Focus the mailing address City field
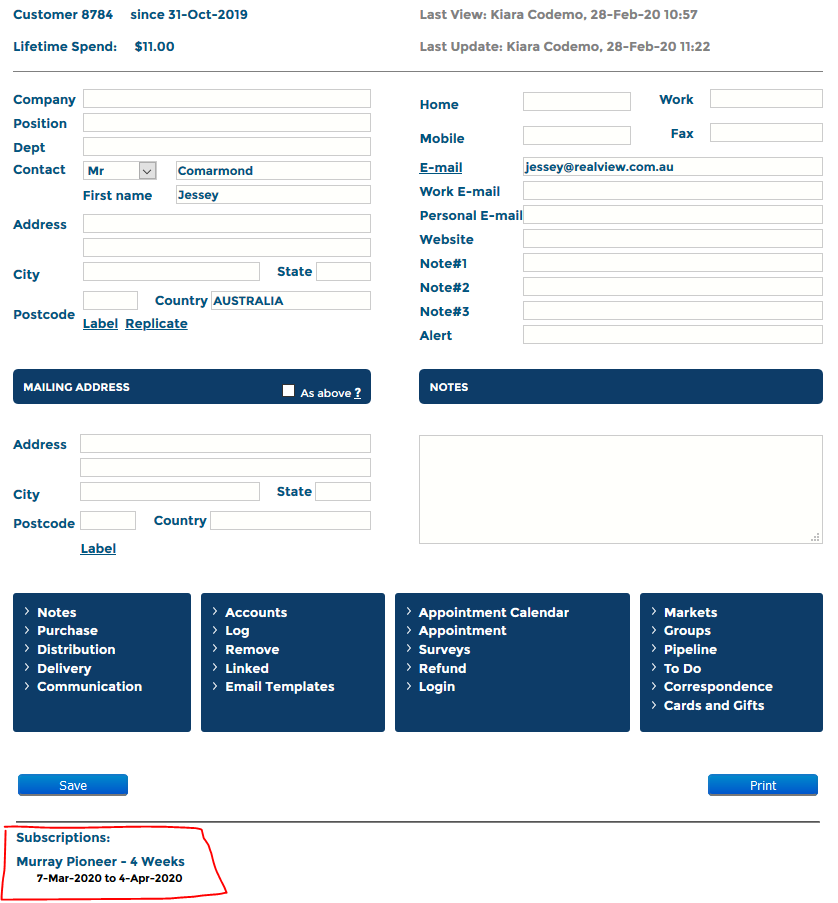 [170, 492]
